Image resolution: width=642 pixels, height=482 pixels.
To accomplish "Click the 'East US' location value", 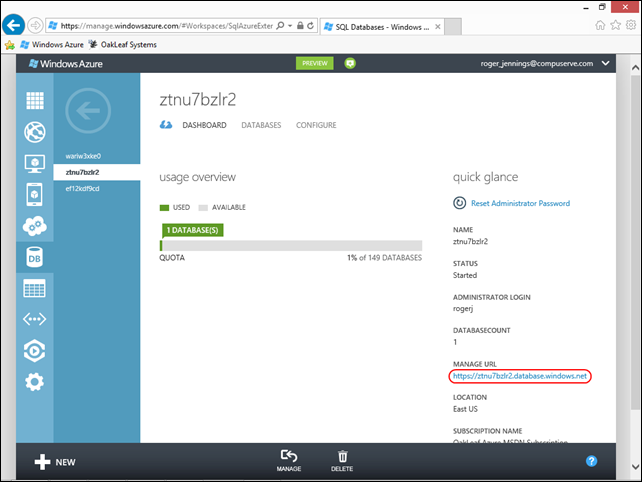I will [465, 409].
